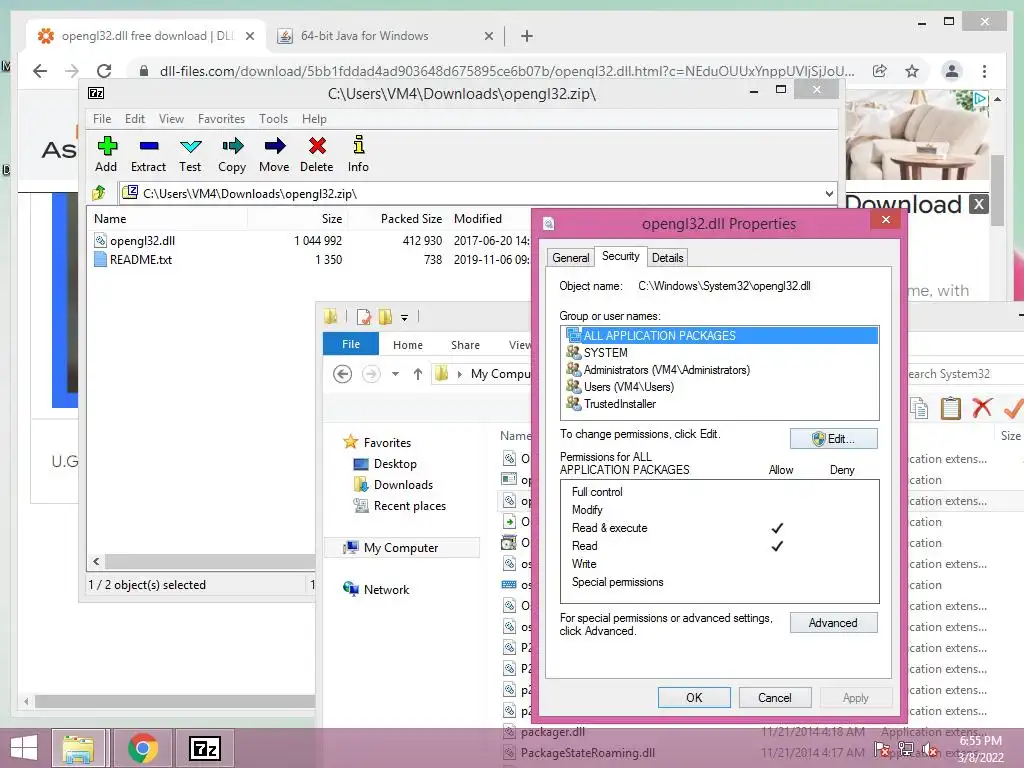Select Network in Explorer navigation pane
1024x768 pixels.
(x=387, y=589)
